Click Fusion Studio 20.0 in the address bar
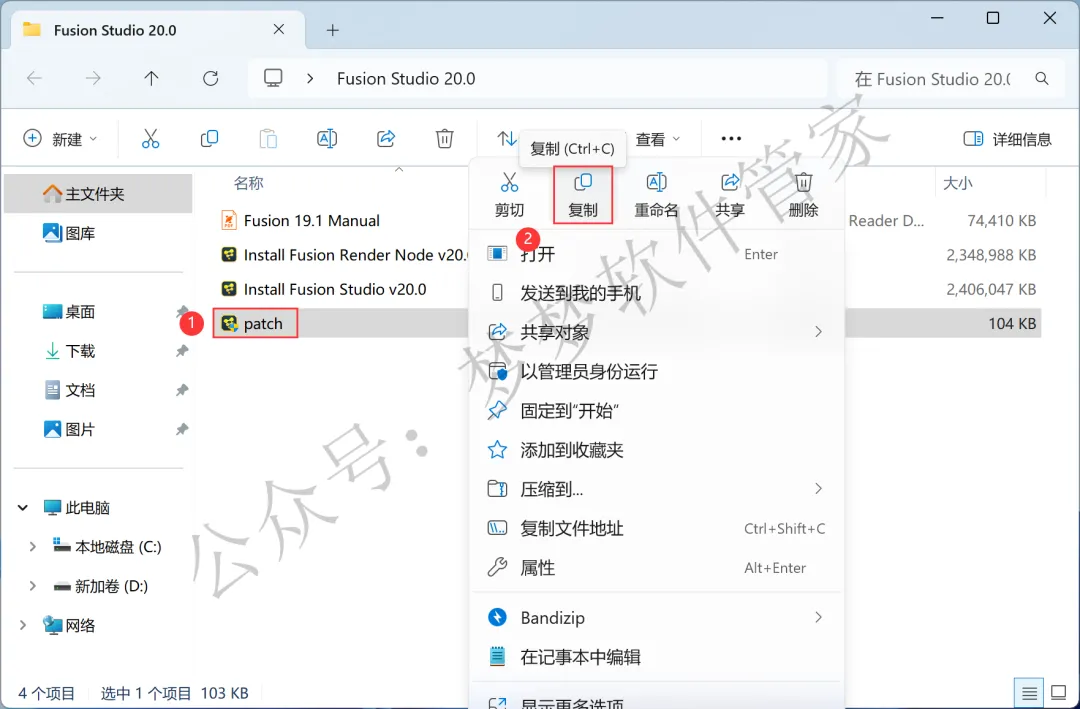Viewport: 1080px width, 709px height. pos(406,79)
